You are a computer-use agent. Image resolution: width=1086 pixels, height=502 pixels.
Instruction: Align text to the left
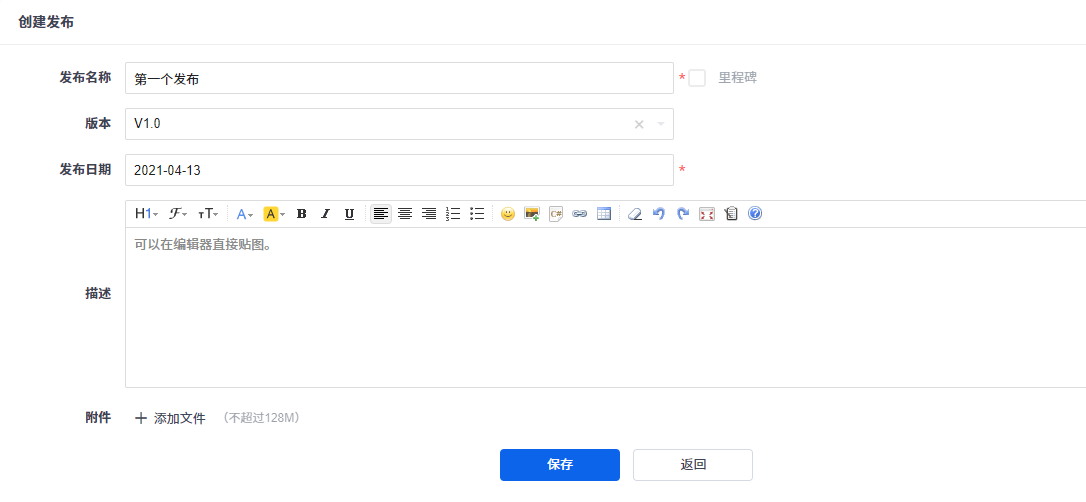(x=380, y=214)
